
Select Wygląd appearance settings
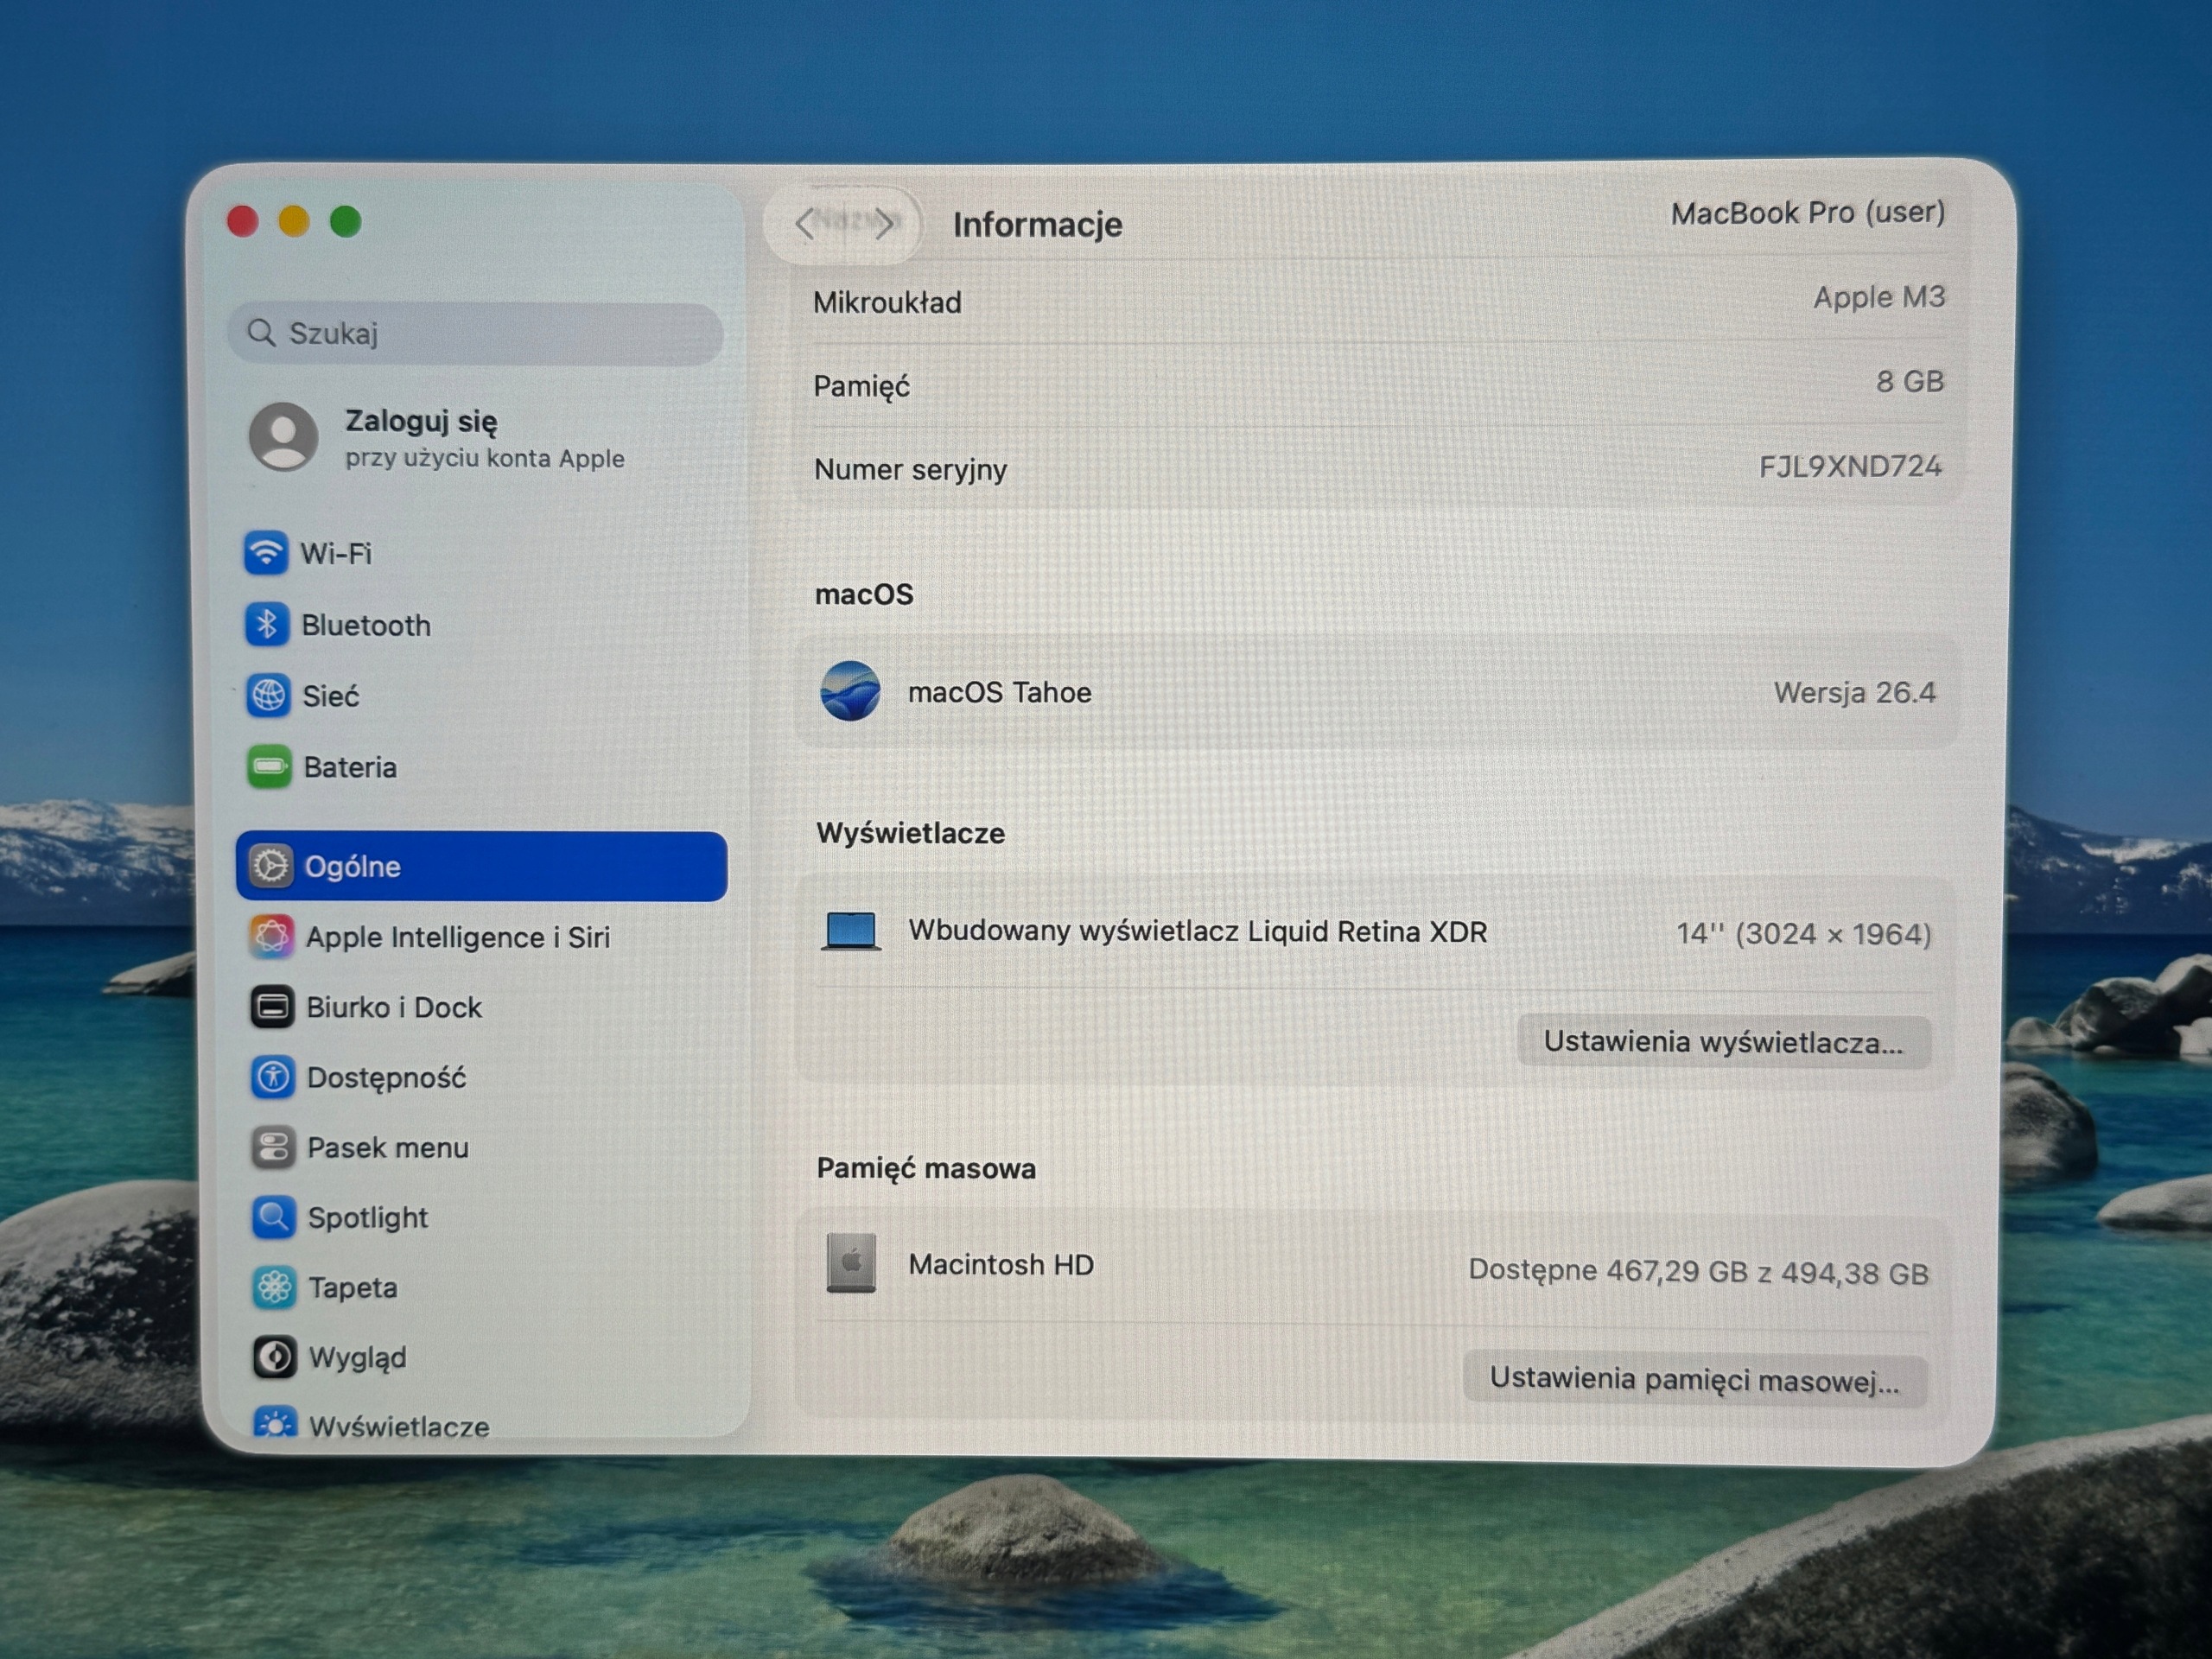[x=330, y=1357]
